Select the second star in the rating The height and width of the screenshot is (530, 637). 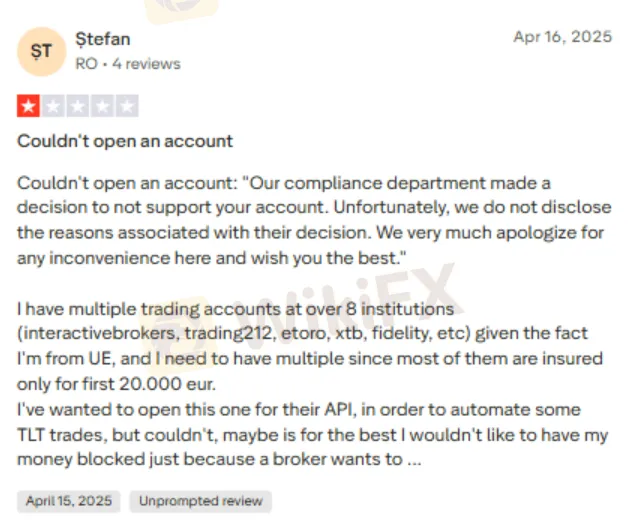[x=53, y=106]
